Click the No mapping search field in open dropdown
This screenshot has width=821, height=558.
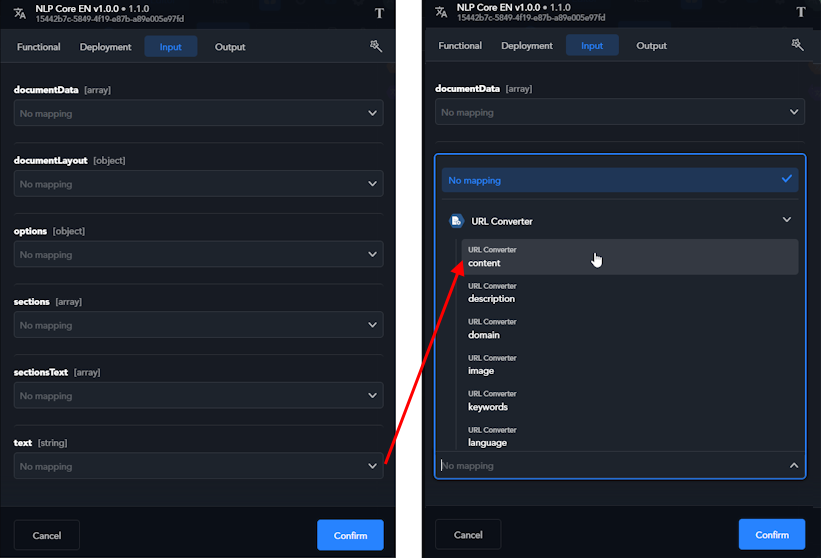[610, 466]
